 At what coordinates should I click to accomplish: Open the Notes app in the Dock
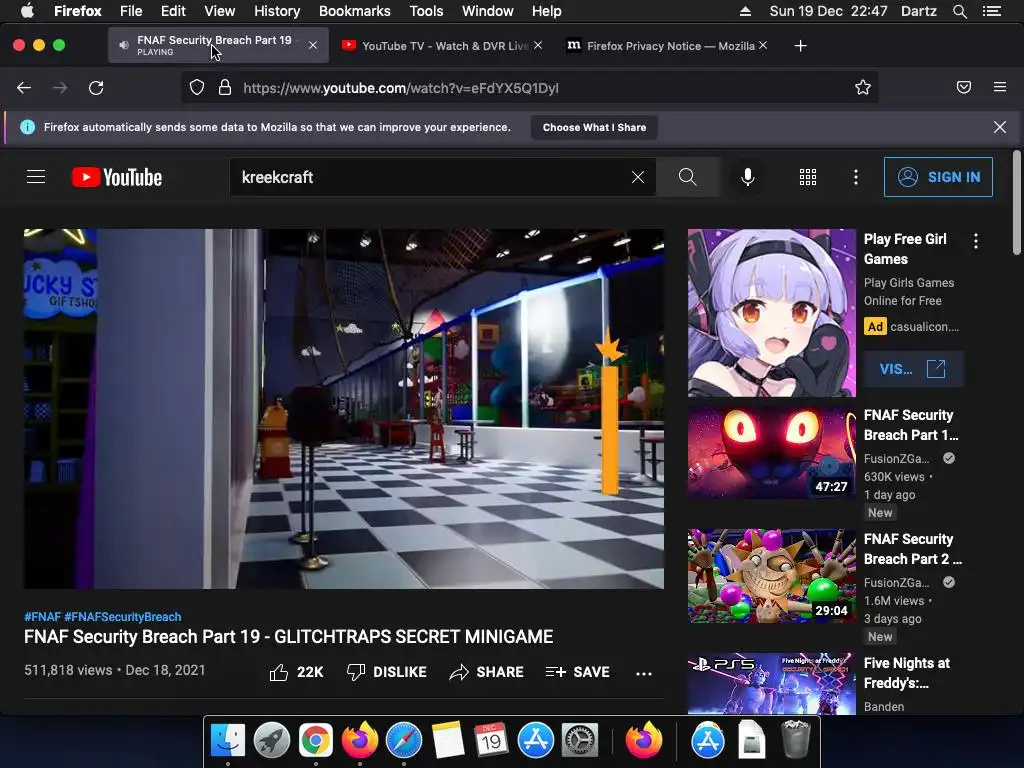pyautogui.click(x=448, y=741)
